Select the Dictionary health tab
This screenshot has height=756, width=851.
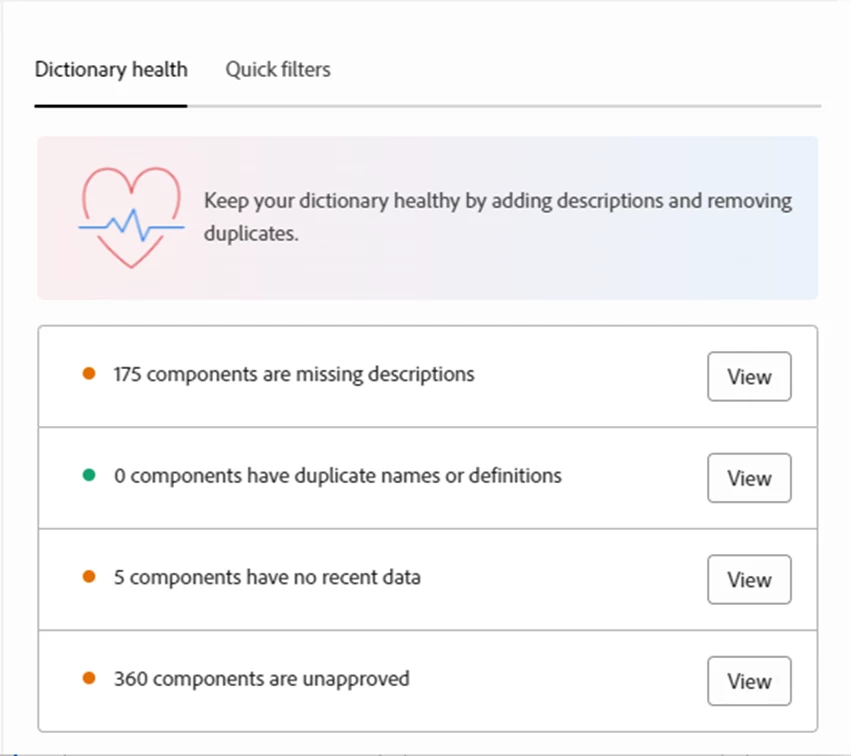pos(110,69)
